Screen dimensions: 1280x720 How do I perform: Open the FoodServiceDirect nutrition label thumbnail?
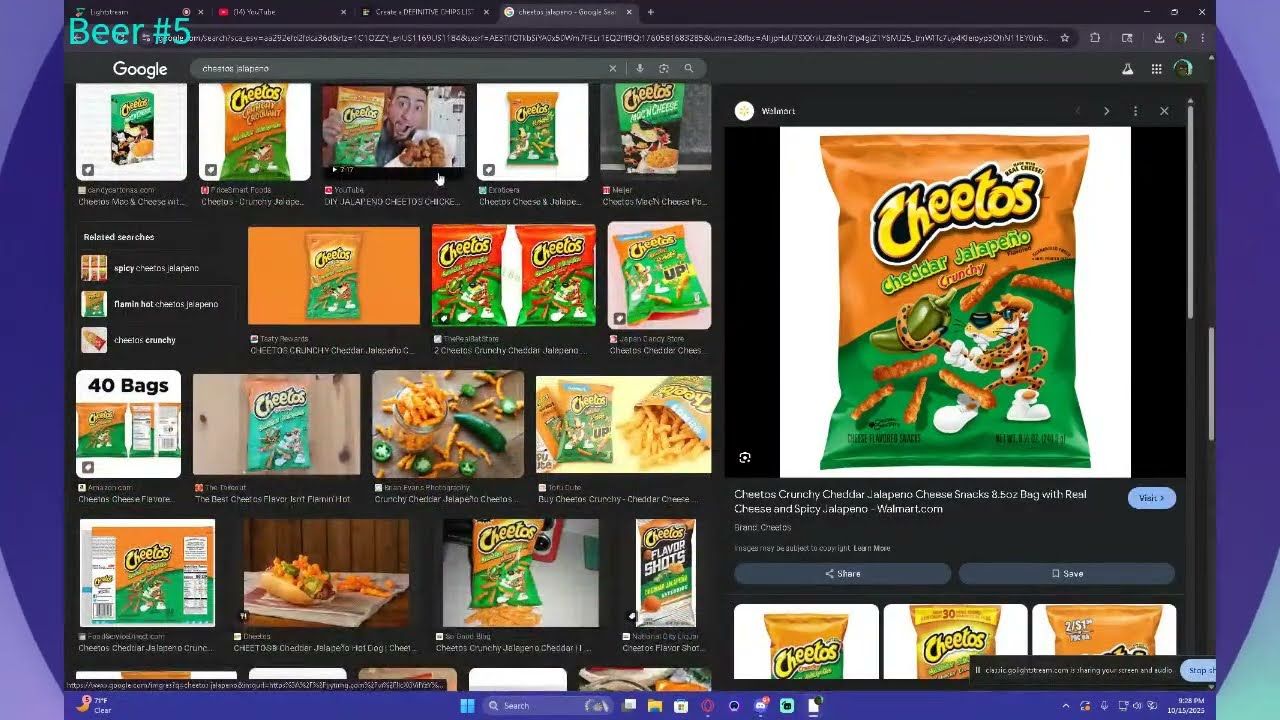pos(147,573)
